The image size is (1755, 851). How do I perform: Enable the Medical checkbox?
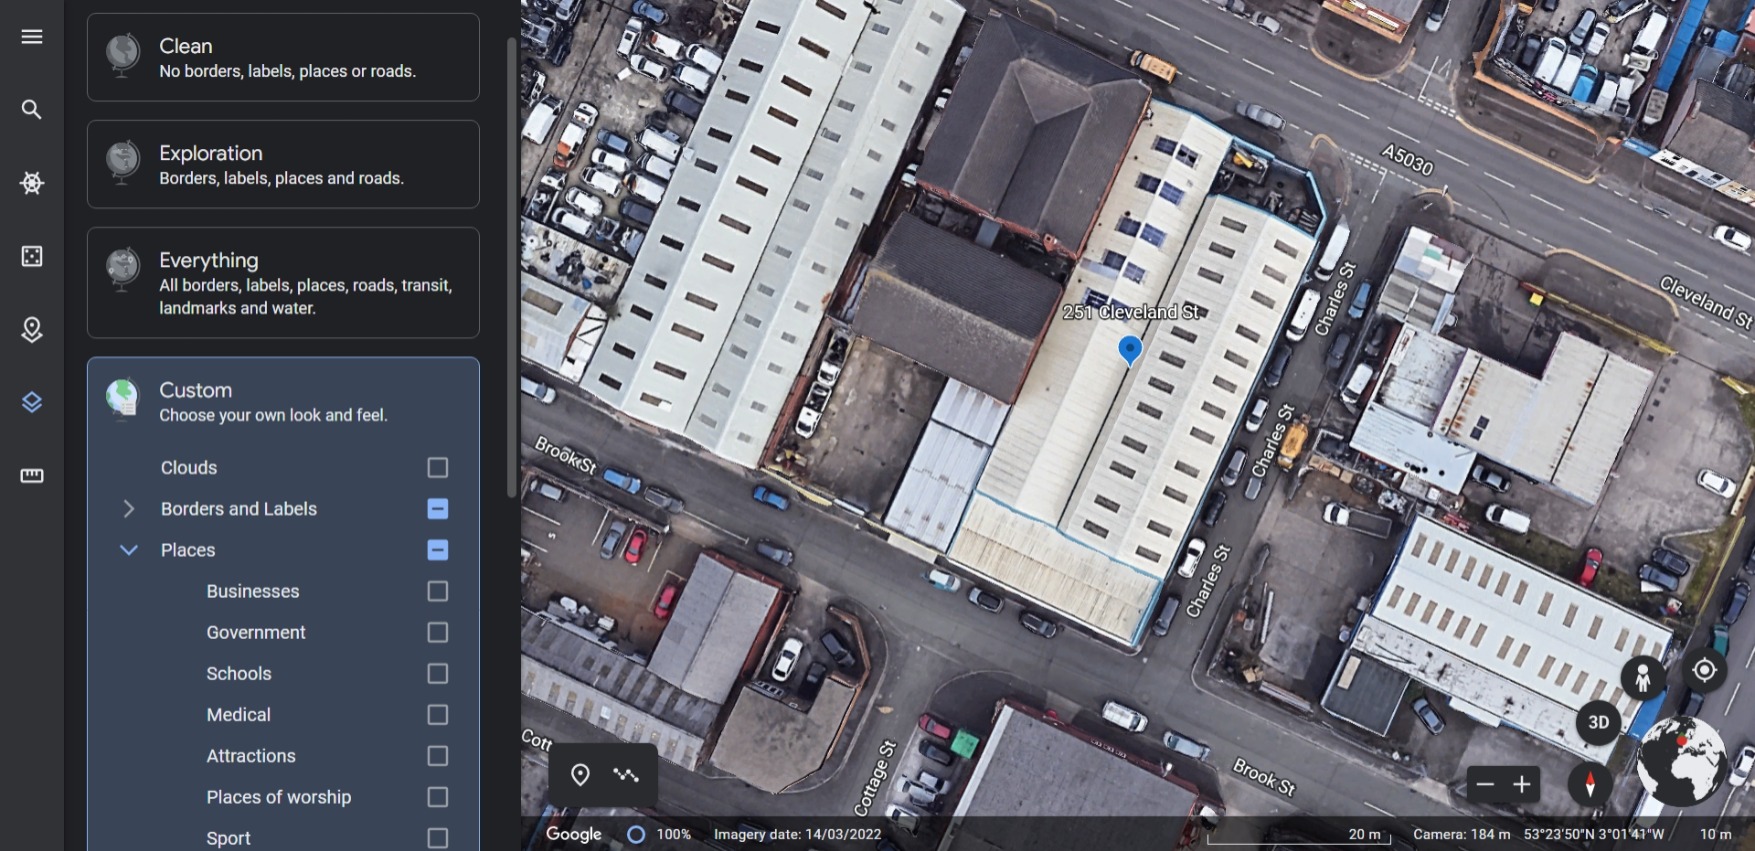[437, 715]
